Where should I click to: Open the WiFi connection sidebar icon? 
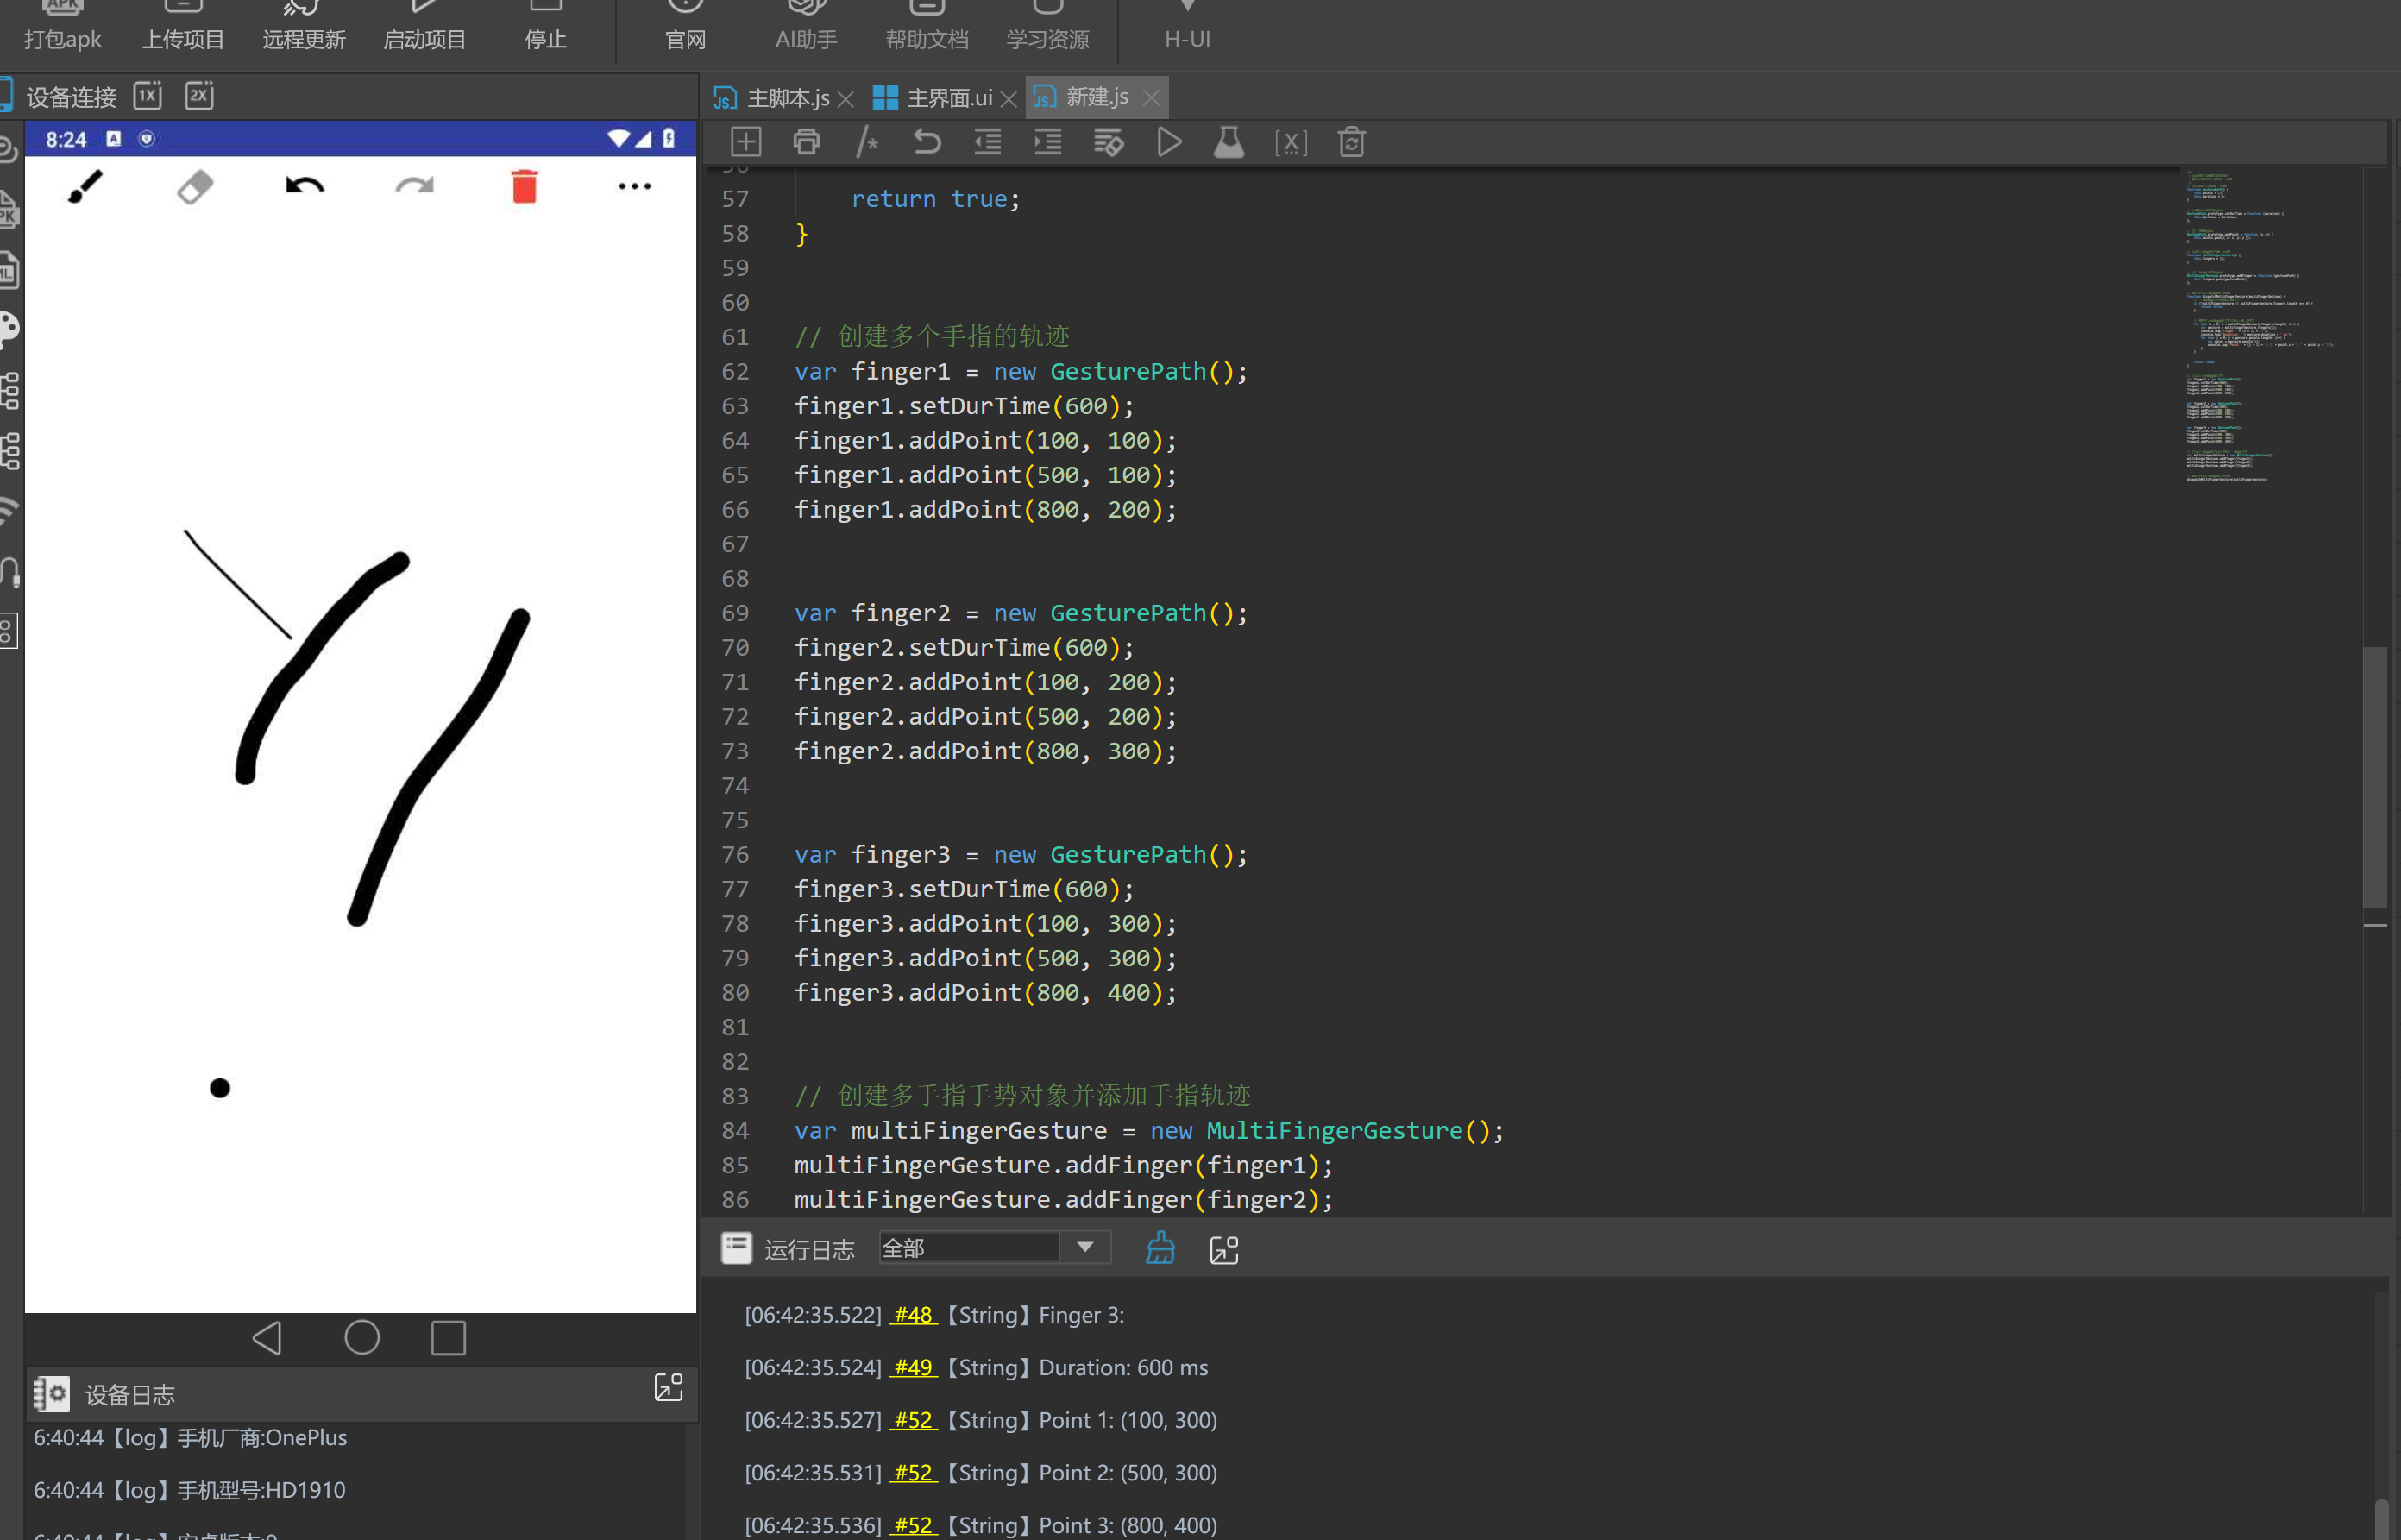coord(10,511)
